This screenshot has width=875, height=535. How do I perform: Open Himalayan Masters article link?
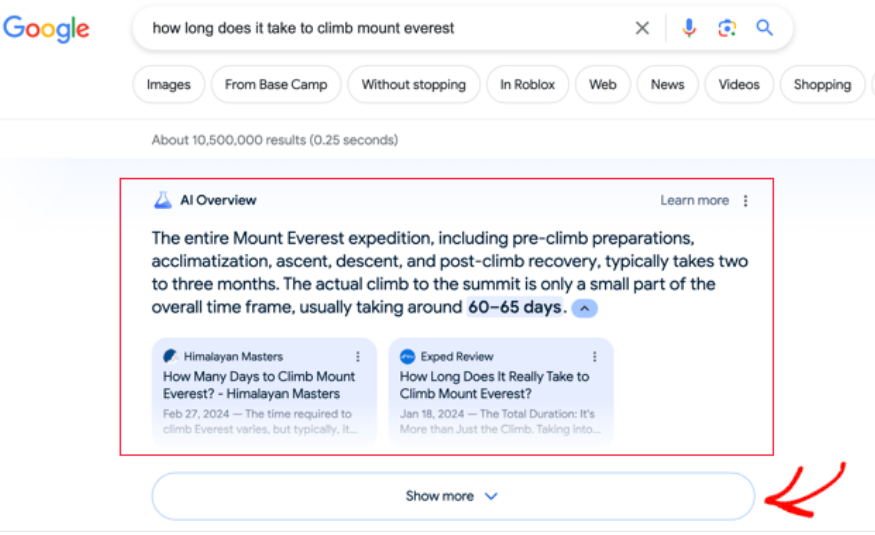pos(259,385)
